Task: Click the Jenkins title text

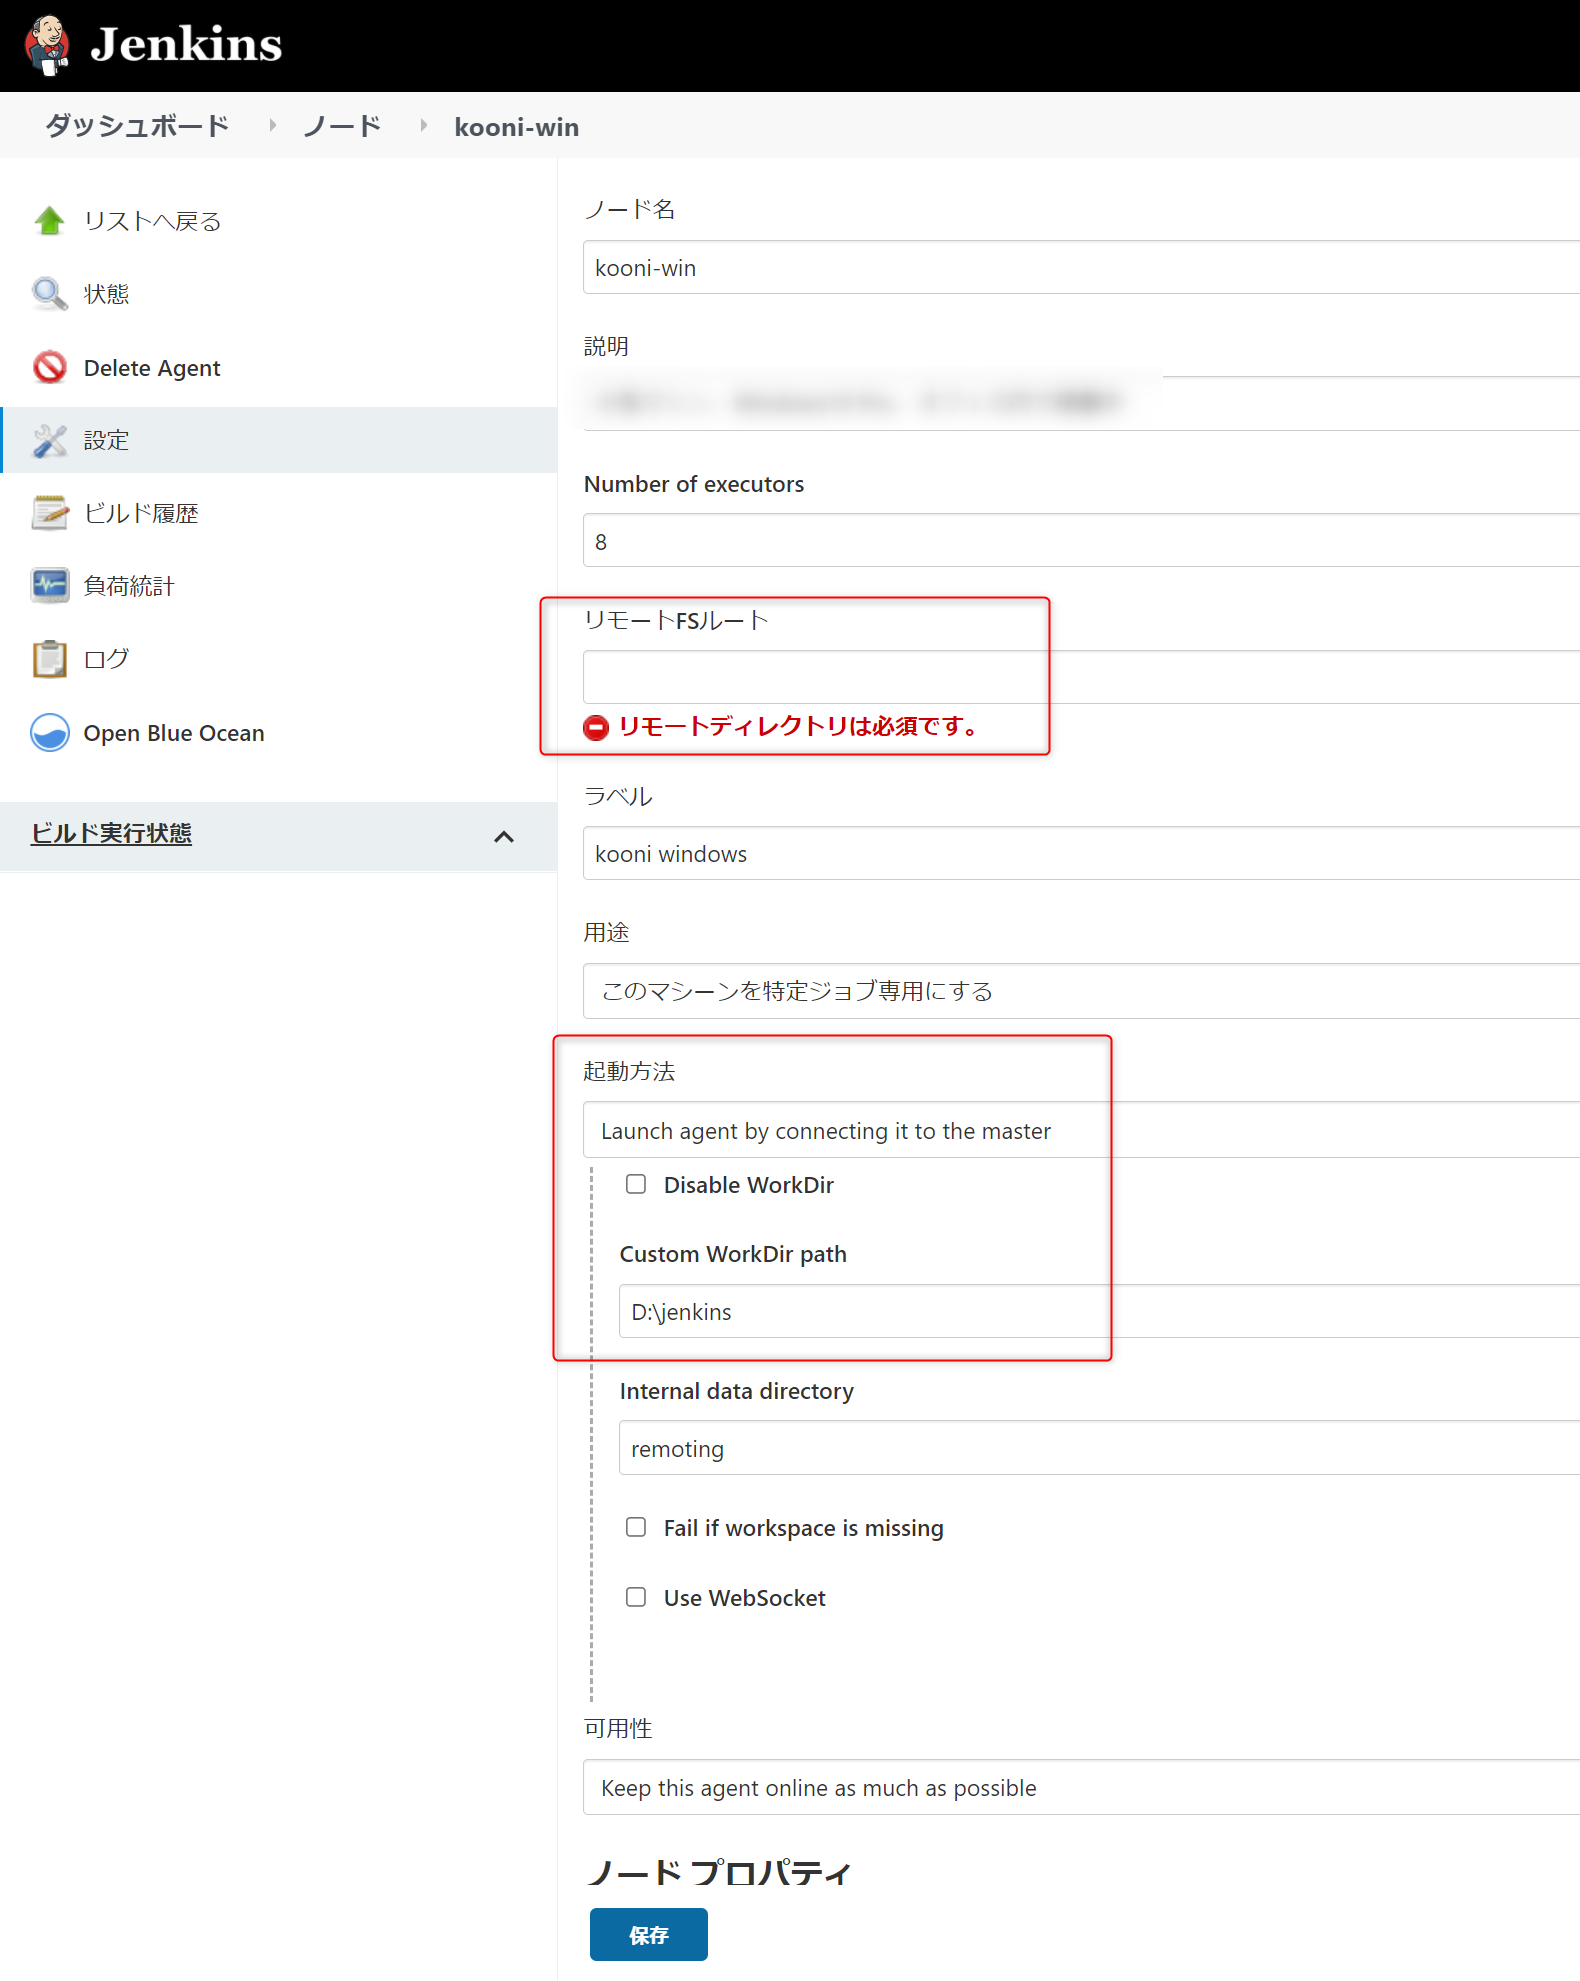Action: tap(186, 45)
